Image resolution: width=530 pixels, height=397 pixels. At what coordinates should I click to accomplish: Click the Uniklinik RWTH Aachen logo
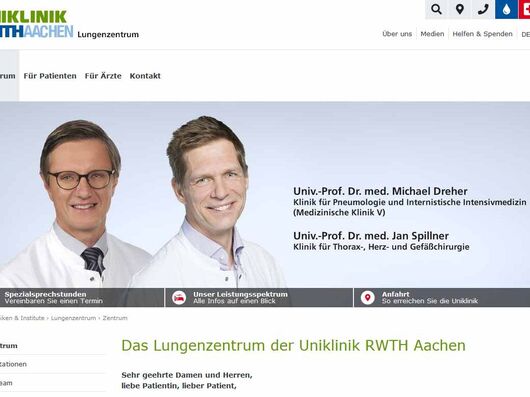[35, 24]
